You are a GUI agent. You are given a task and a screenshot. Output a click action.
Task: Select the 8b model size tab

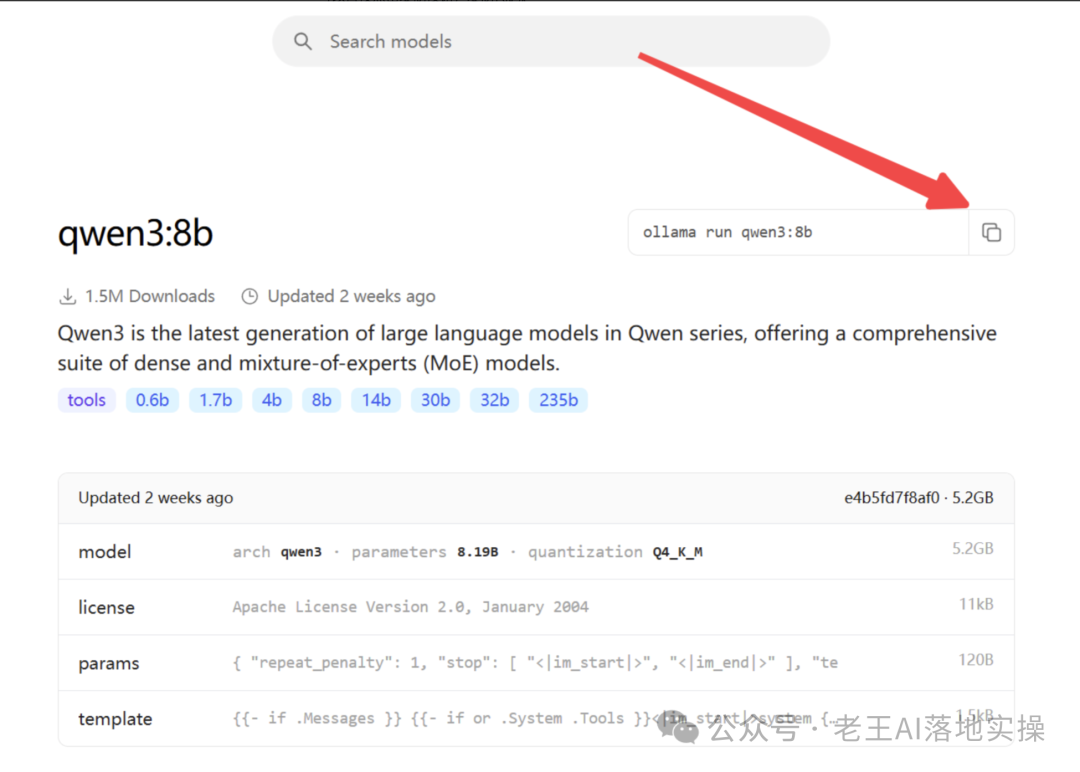[321, 399]
